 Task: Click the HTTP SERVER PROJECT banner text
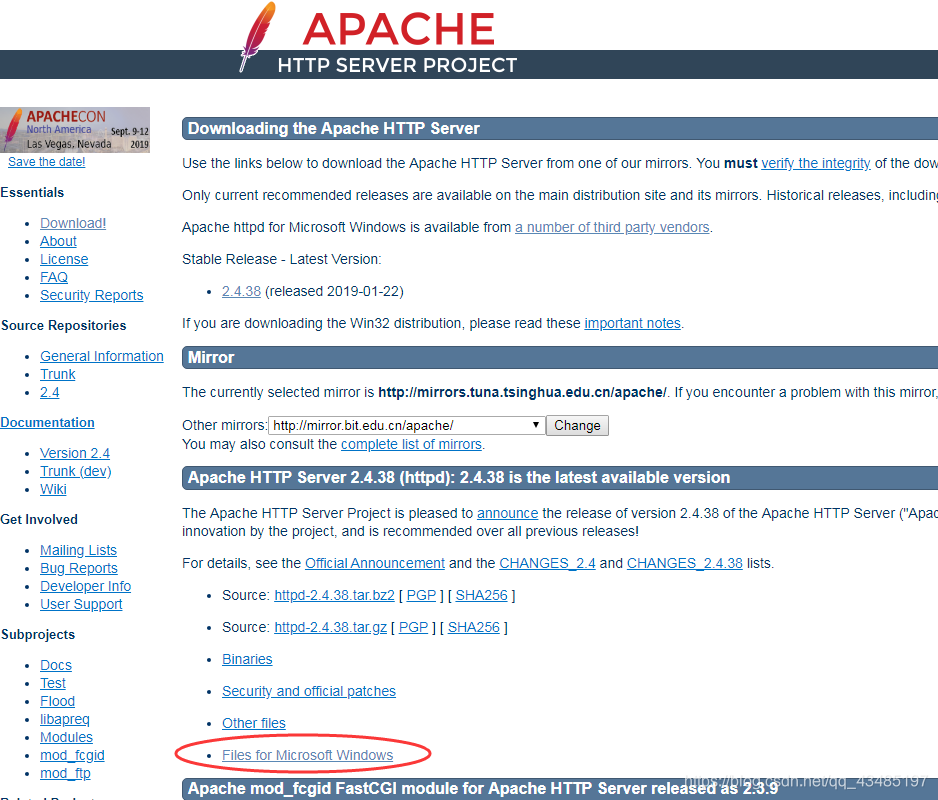[397, 65]
